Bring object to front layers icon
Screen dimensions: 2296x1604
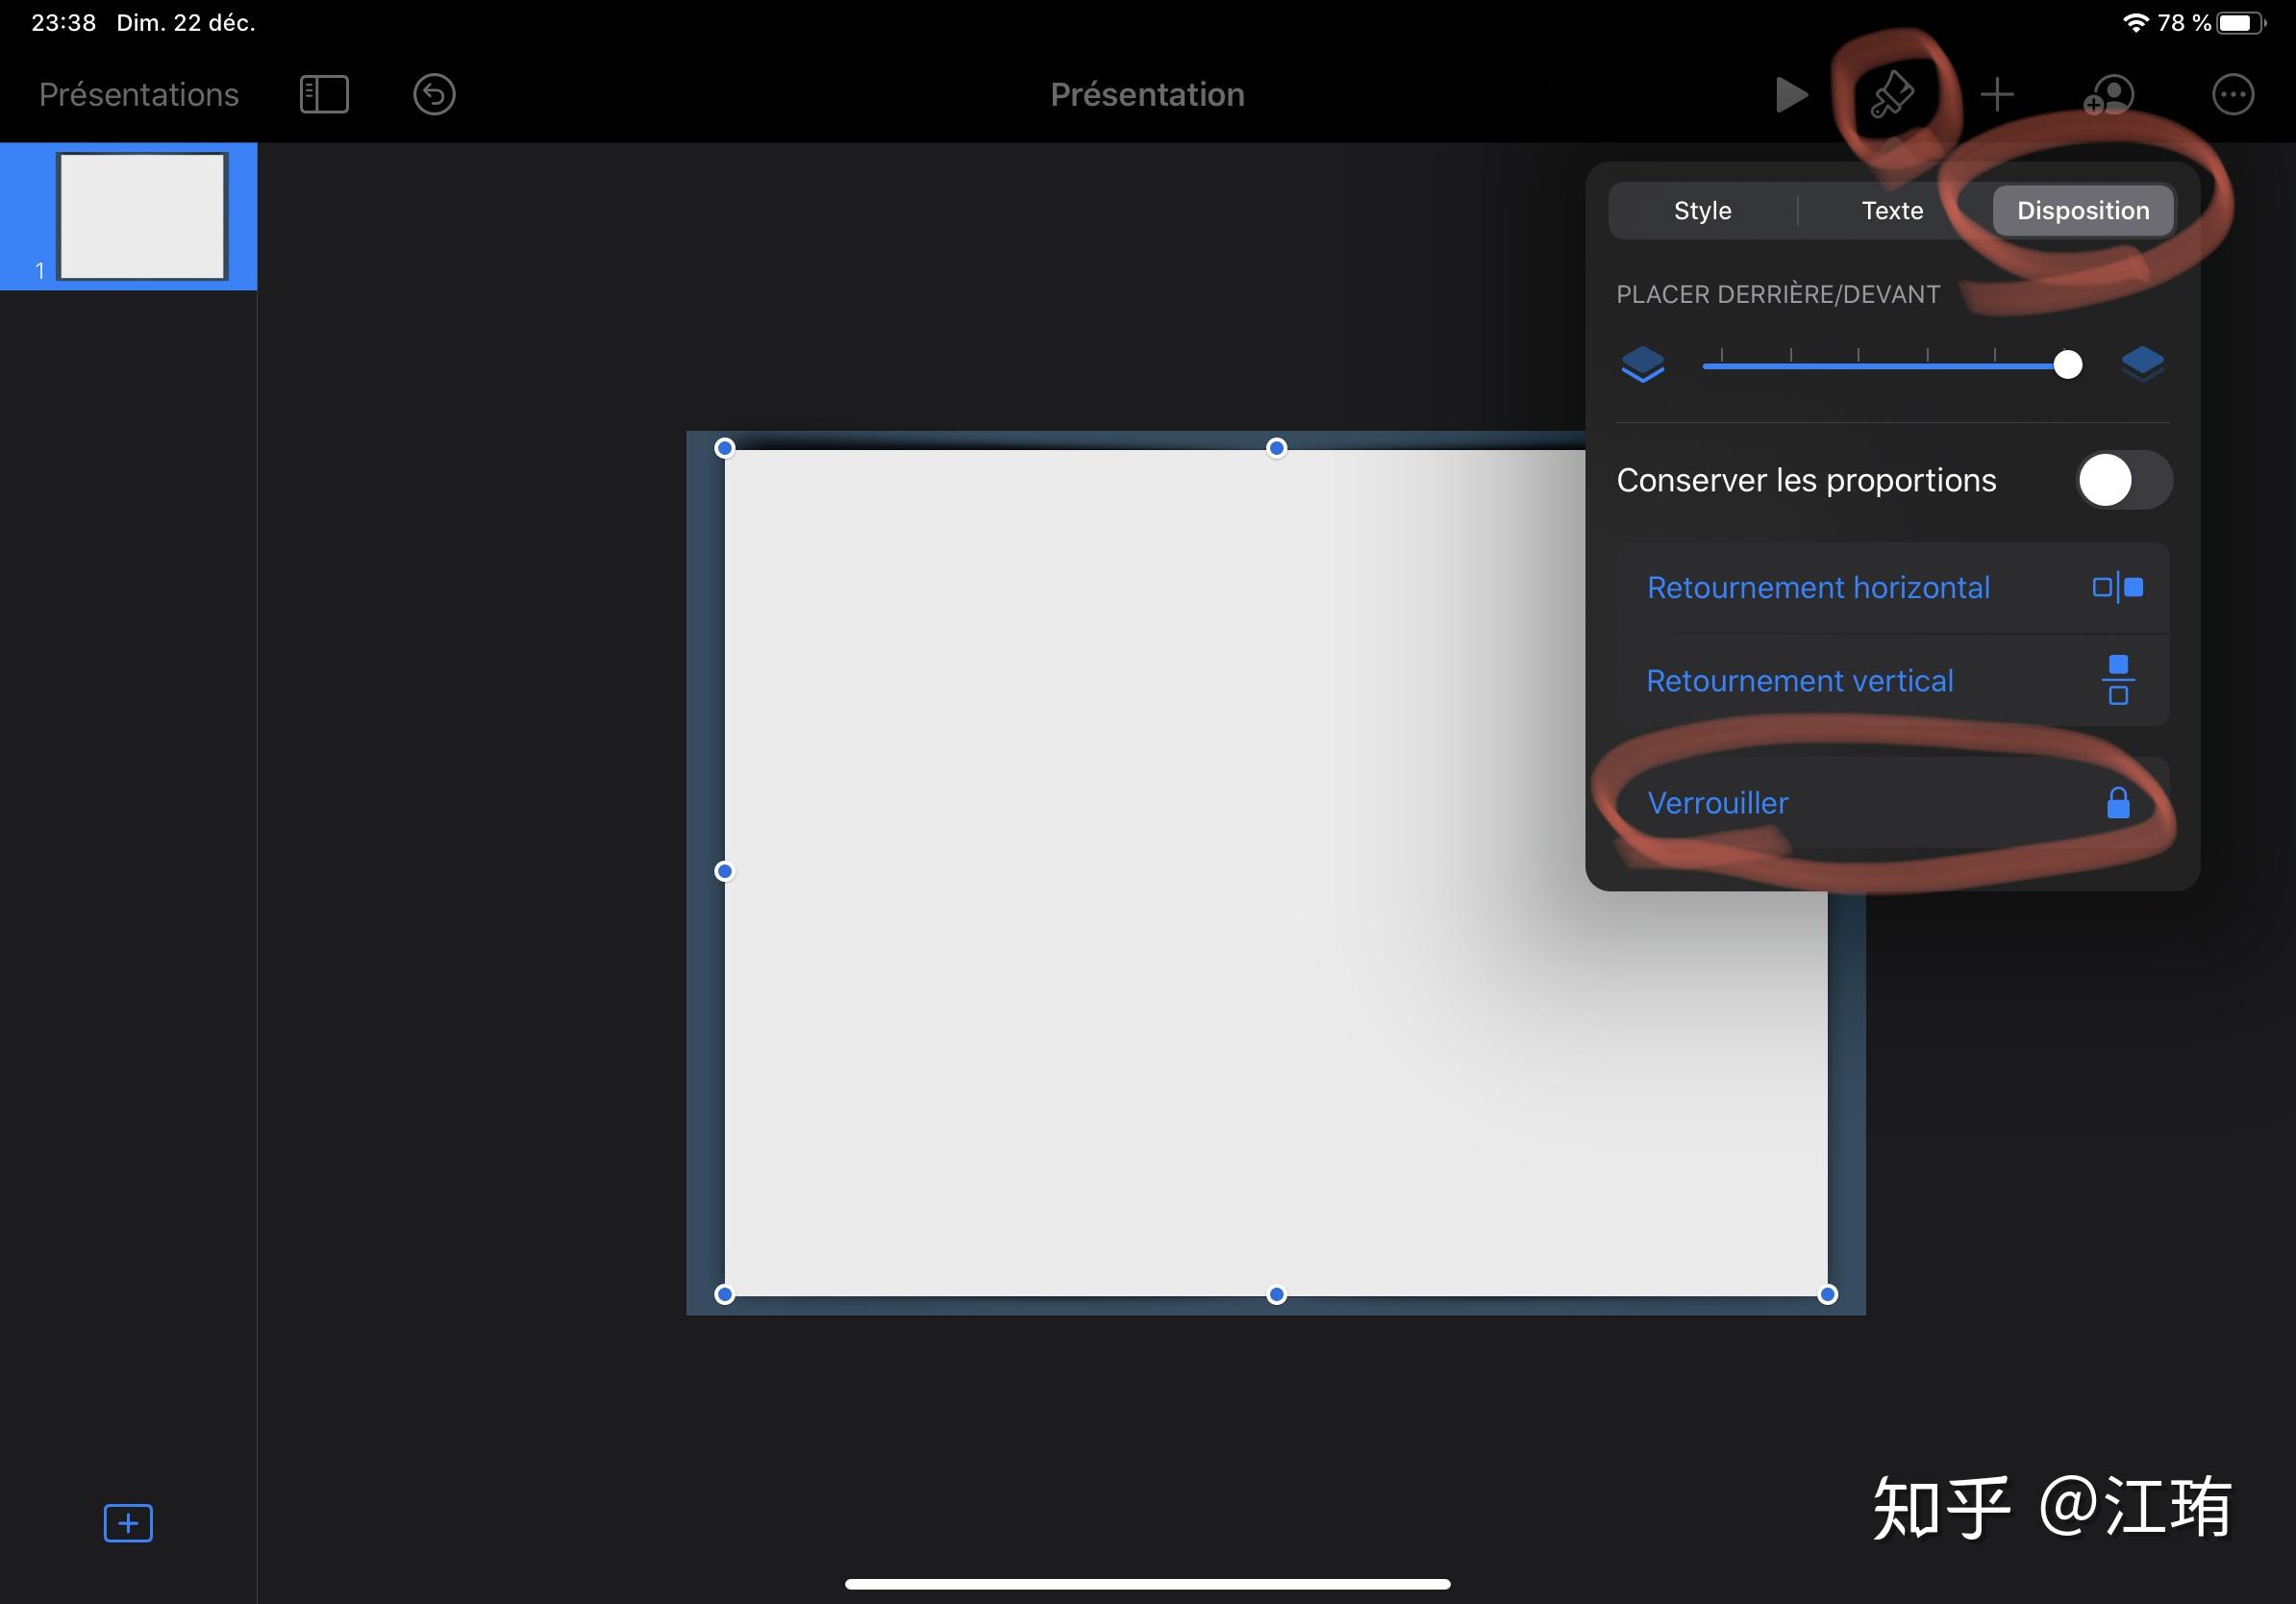coord(2142,364)
